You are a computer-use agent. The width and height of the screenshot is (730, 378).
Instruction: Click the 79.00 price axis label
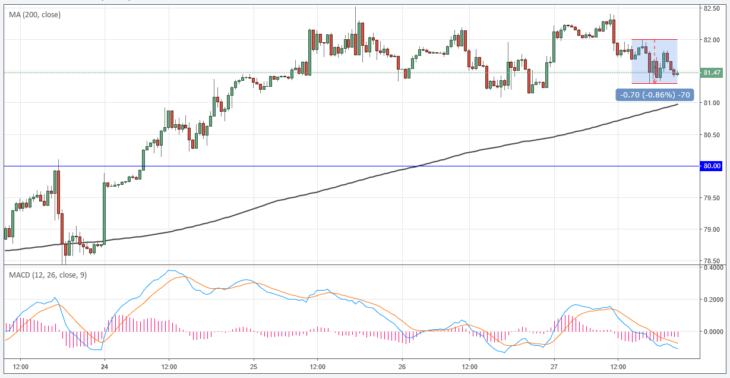tap(712, 230)
